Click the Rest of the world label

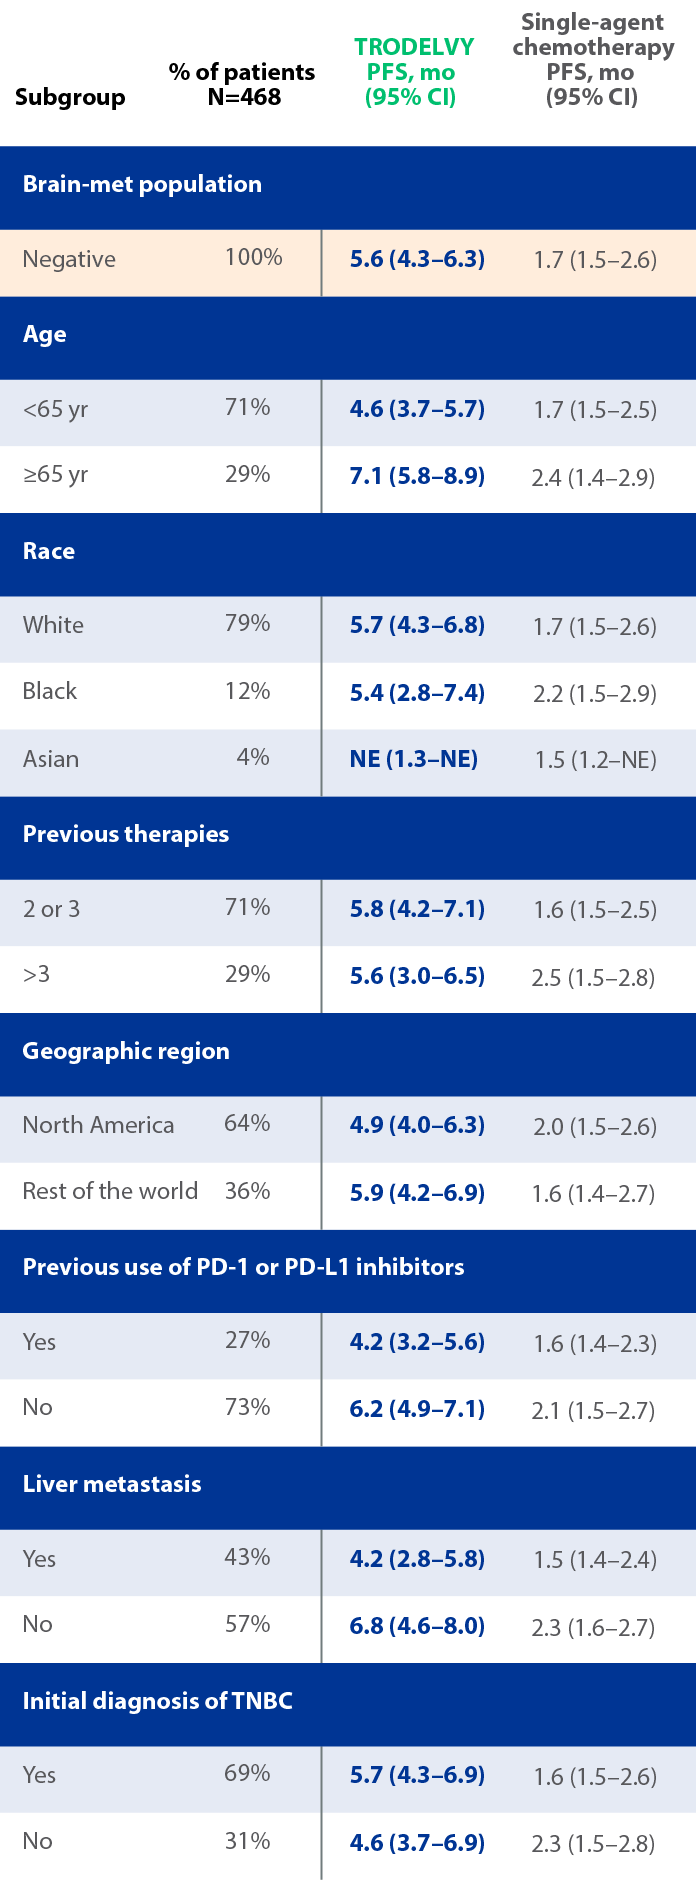(110, 1192)
